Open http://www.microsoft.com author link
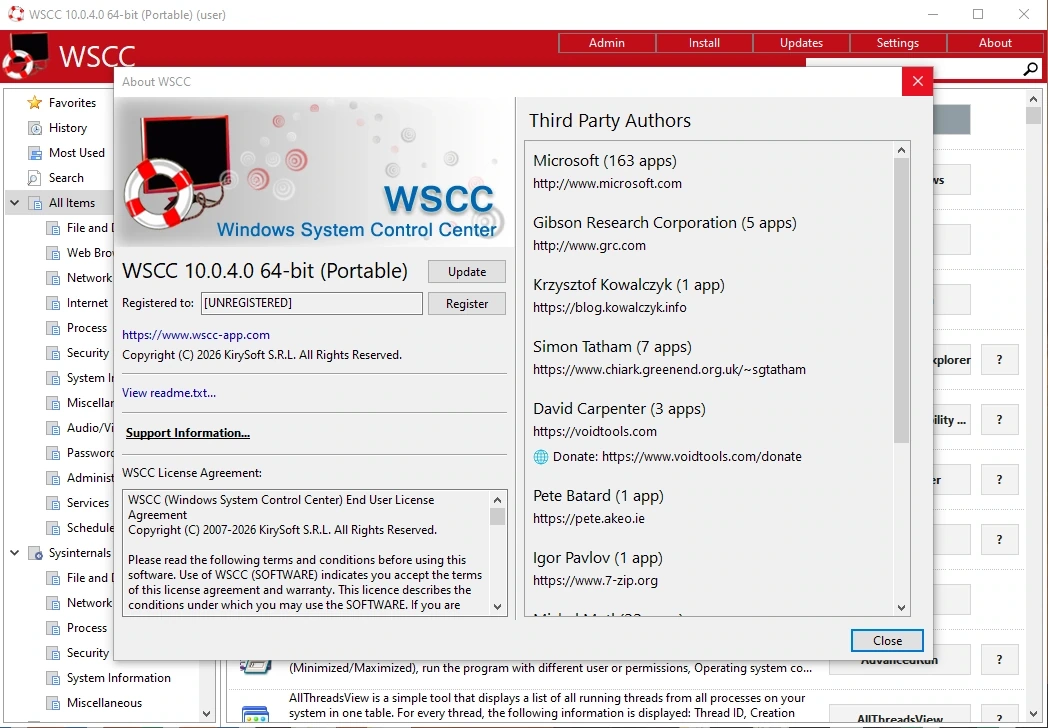 607,184
